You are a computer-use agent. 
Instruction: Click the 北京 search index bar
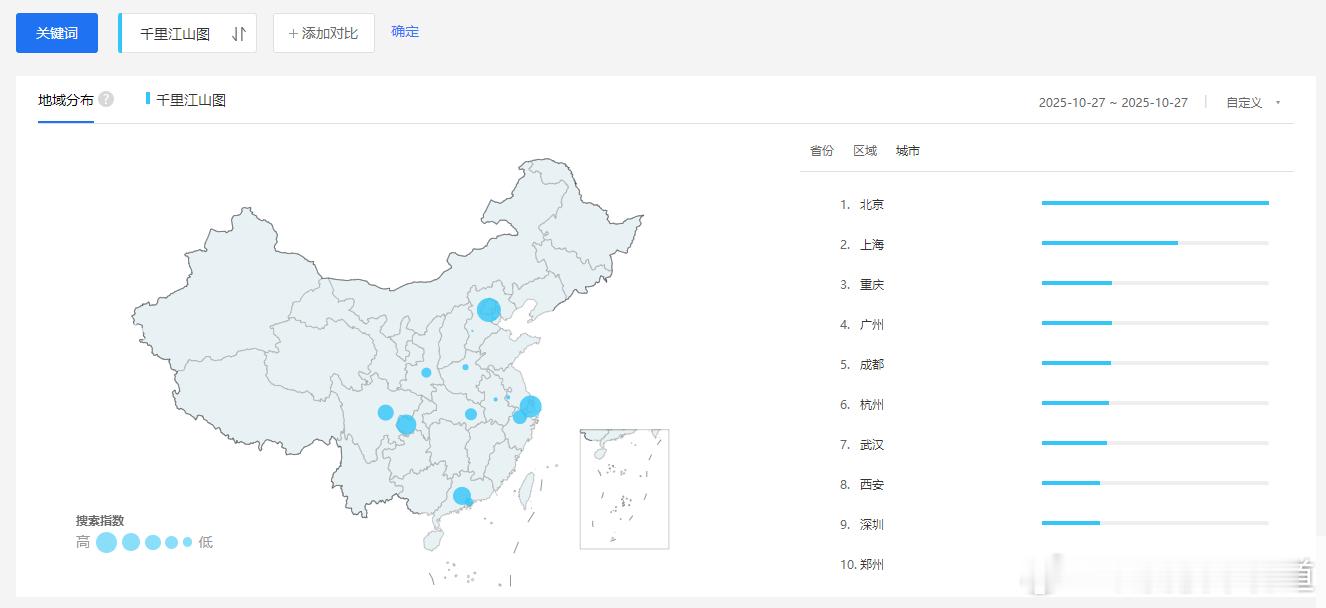click(x=1155, y=203)
